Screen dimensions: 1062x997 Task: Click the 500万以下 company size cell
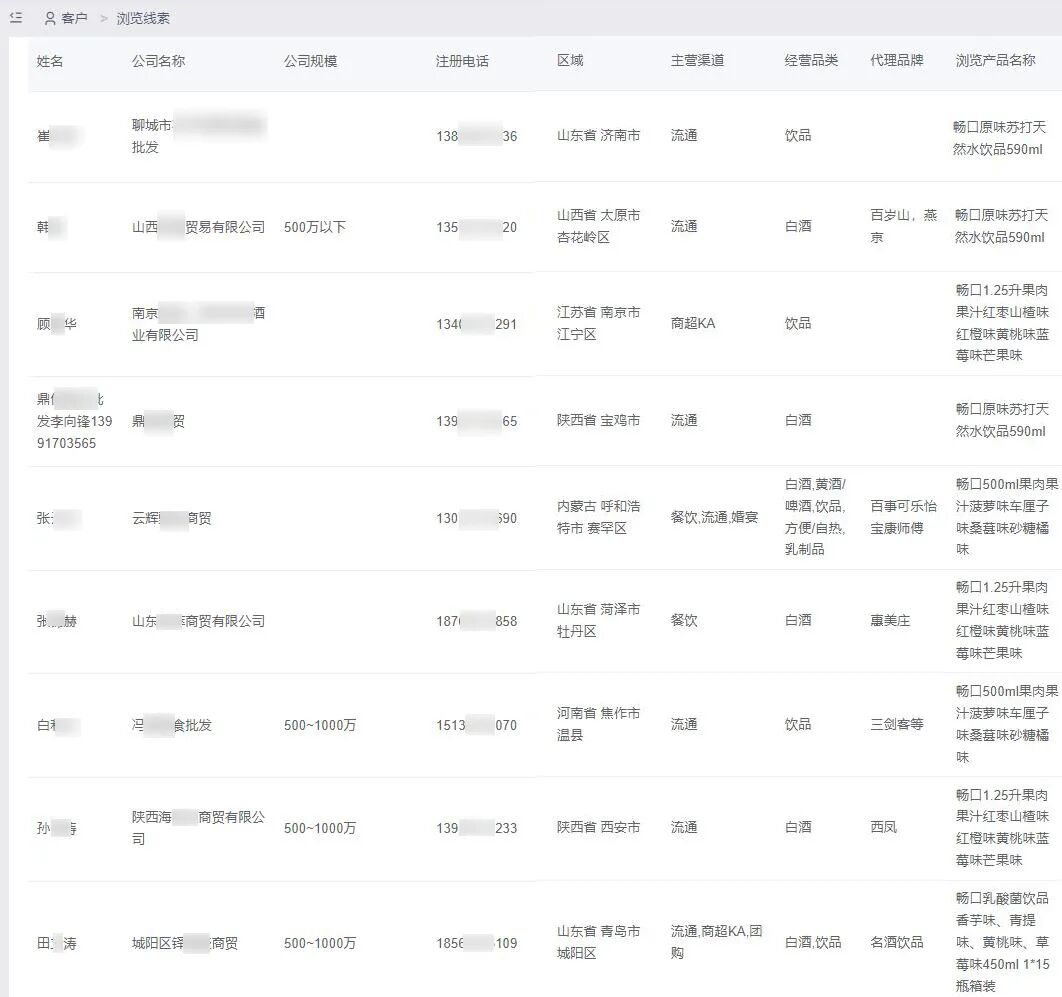315,227
